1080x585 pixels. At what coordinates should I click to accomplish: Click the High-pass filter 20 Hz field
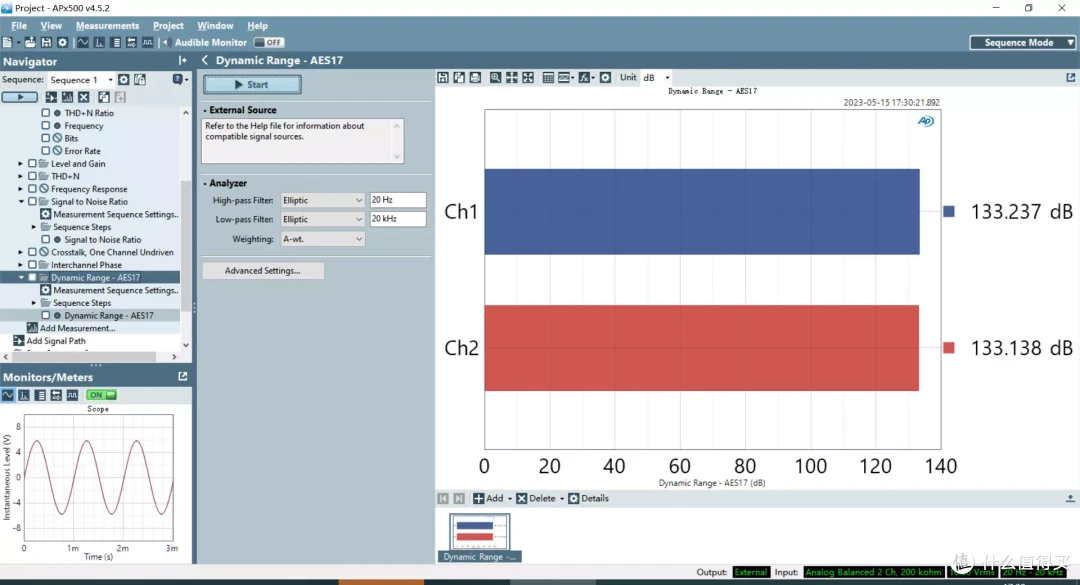click(397, 200)
